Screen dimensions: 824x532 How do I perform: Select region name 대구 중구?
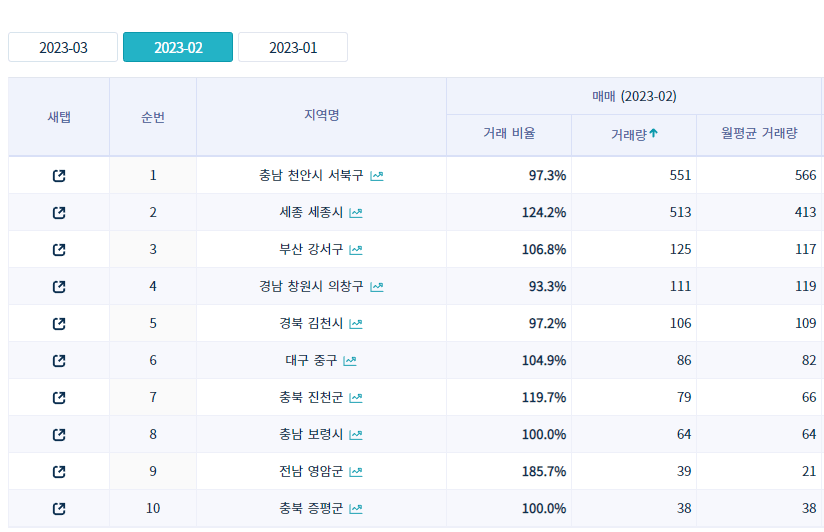click(x=311, y=361)
